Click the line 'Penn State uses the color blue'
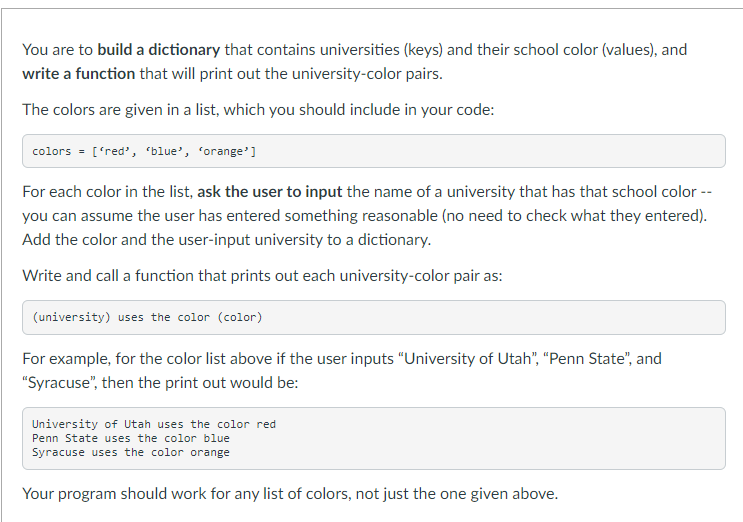Screen dimensions: 743x522 (x=131, y=438)
